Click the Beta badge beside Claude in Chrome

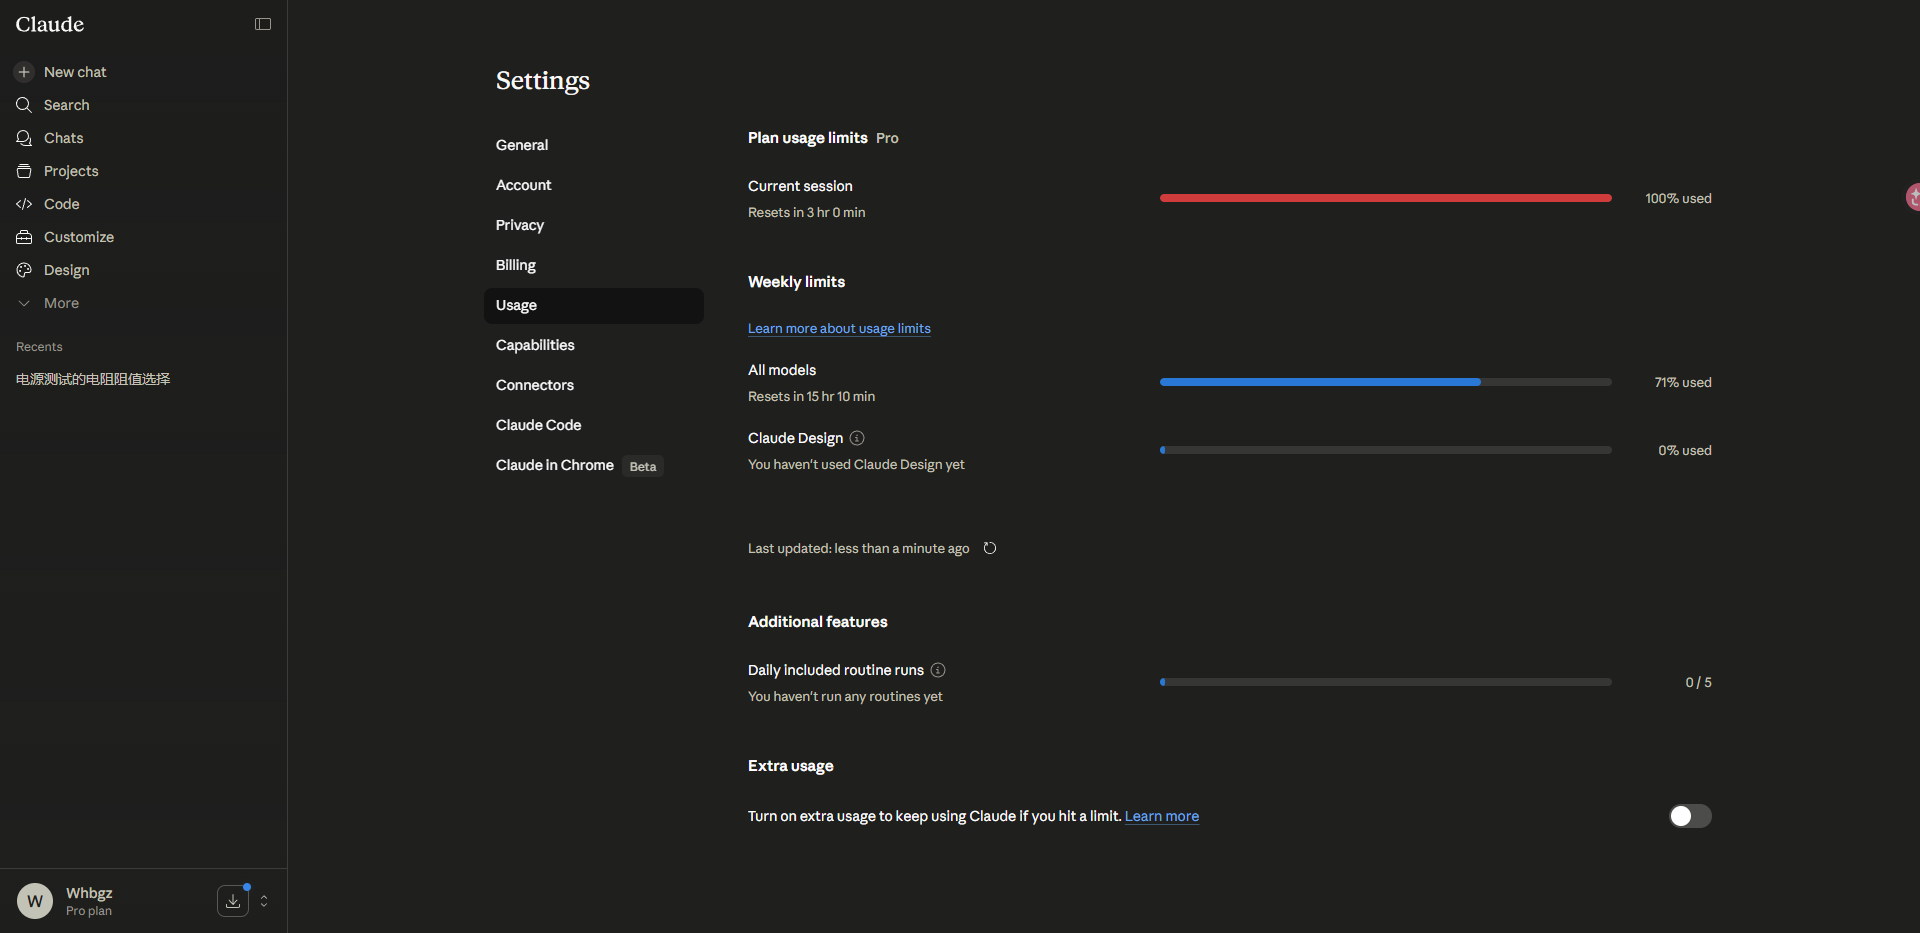tap(643, 466)
